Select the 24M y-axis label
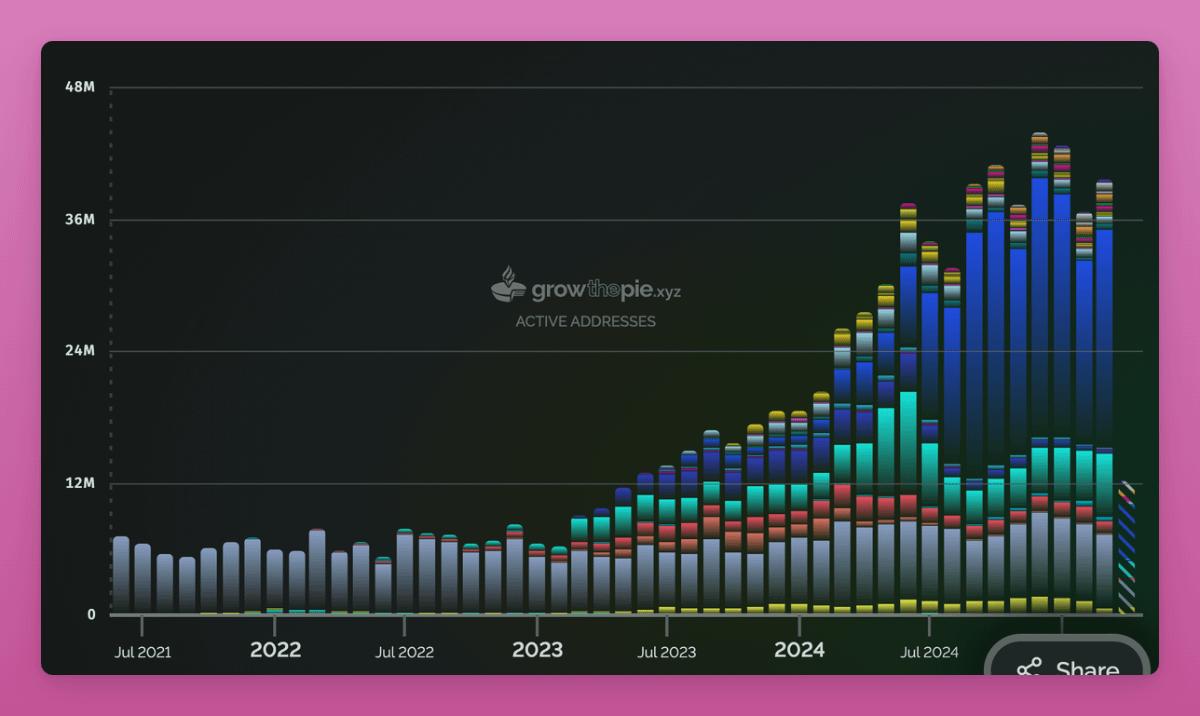Viewport: 1200px width, 716px height. pos(80,351)
